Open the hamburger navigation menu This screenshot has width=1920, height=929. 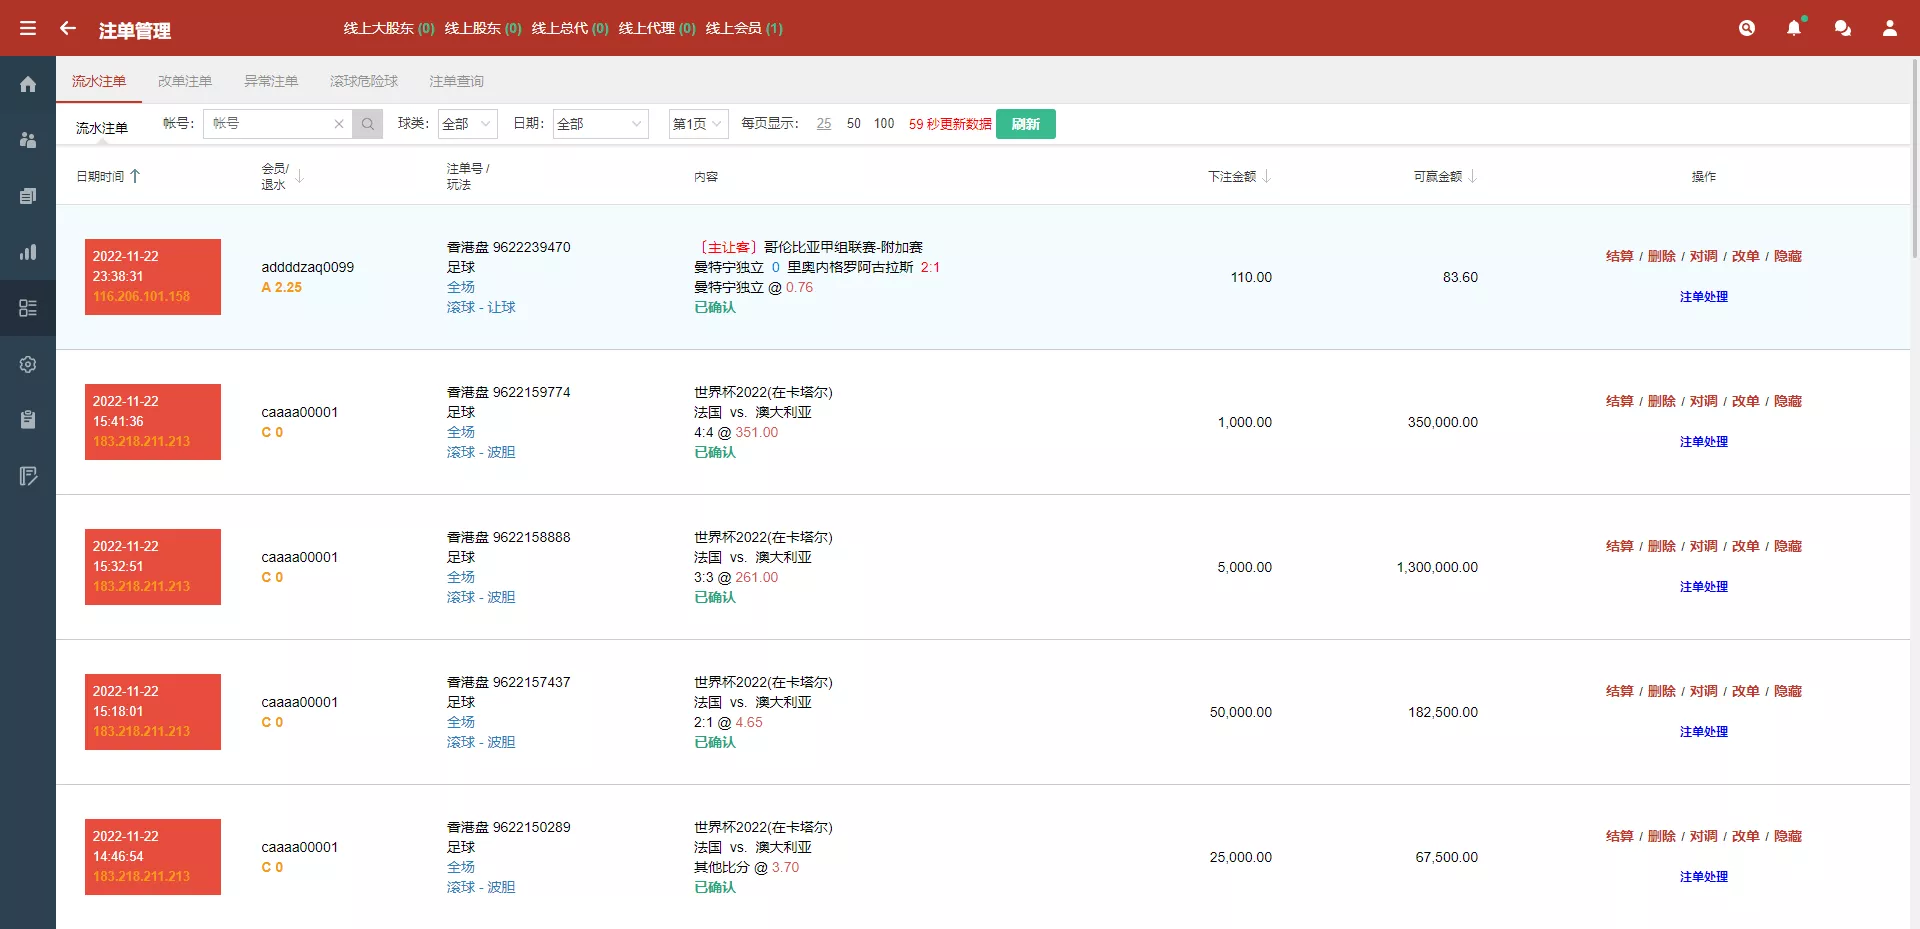(27, 28)
